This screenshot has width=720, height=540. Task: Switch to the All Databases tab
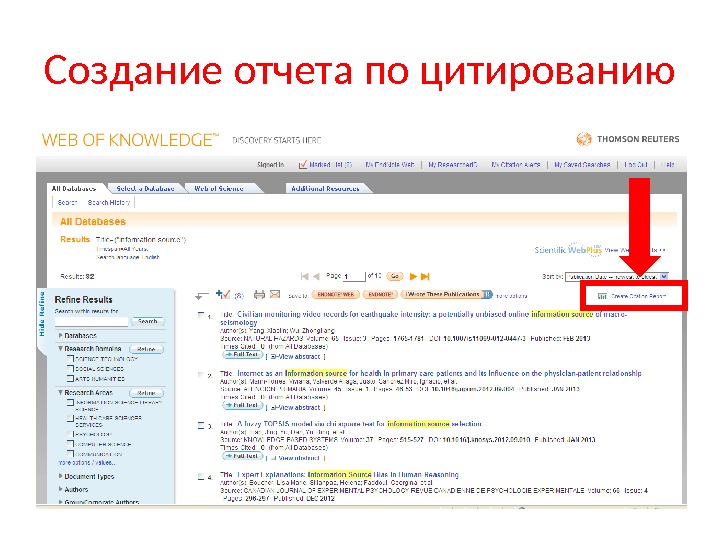pos(74,188)
